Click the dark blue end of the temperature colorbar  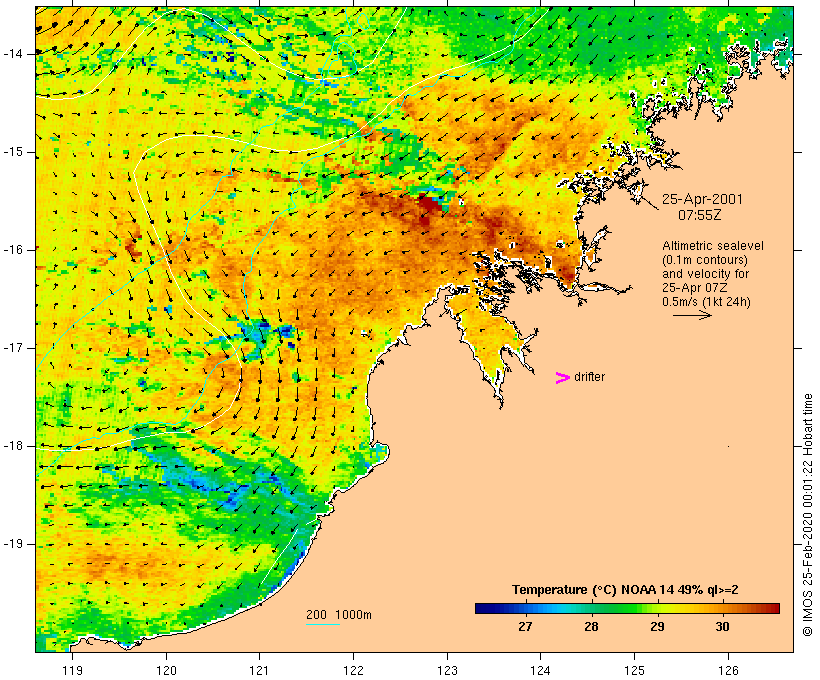tap(482, 608)
